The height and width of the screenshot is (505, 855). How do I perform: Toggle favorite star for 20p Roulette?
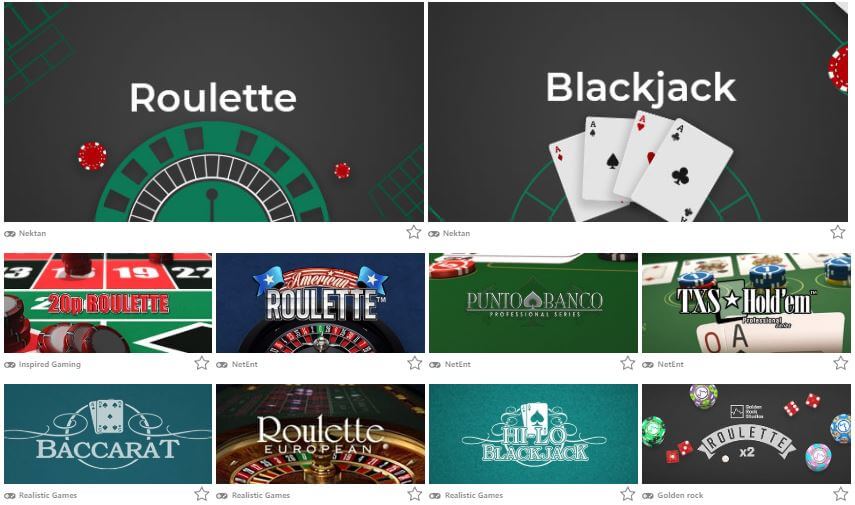pyautogui.click(x=202, y=363)
